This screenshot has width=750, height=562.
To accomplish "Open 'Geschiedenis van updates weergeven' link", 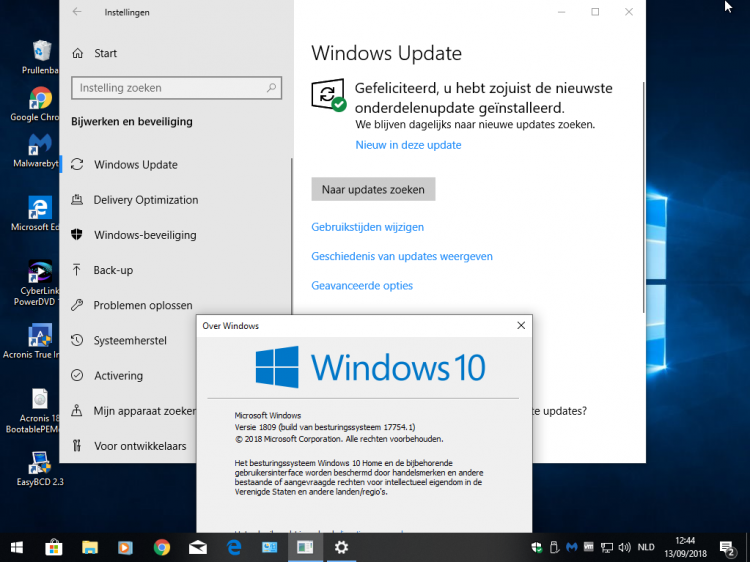I will coord(401,256).
